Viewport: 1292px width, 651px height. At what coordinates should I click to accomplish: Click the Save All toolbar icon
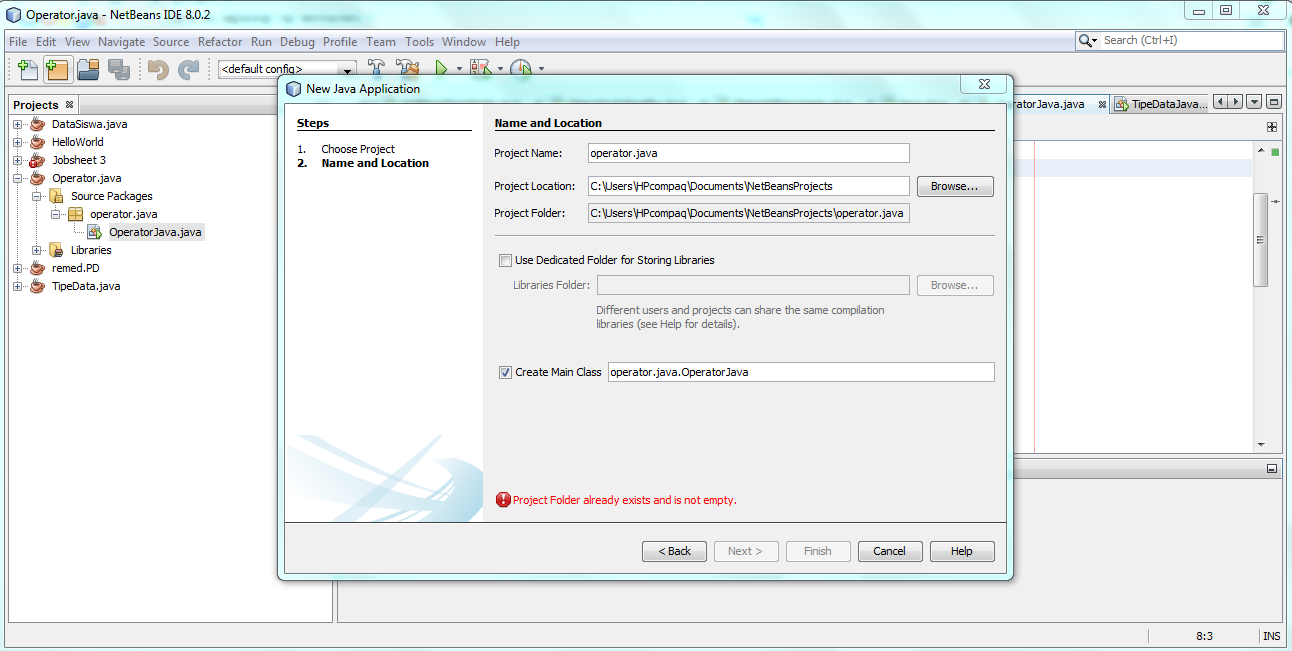[119, 69]
